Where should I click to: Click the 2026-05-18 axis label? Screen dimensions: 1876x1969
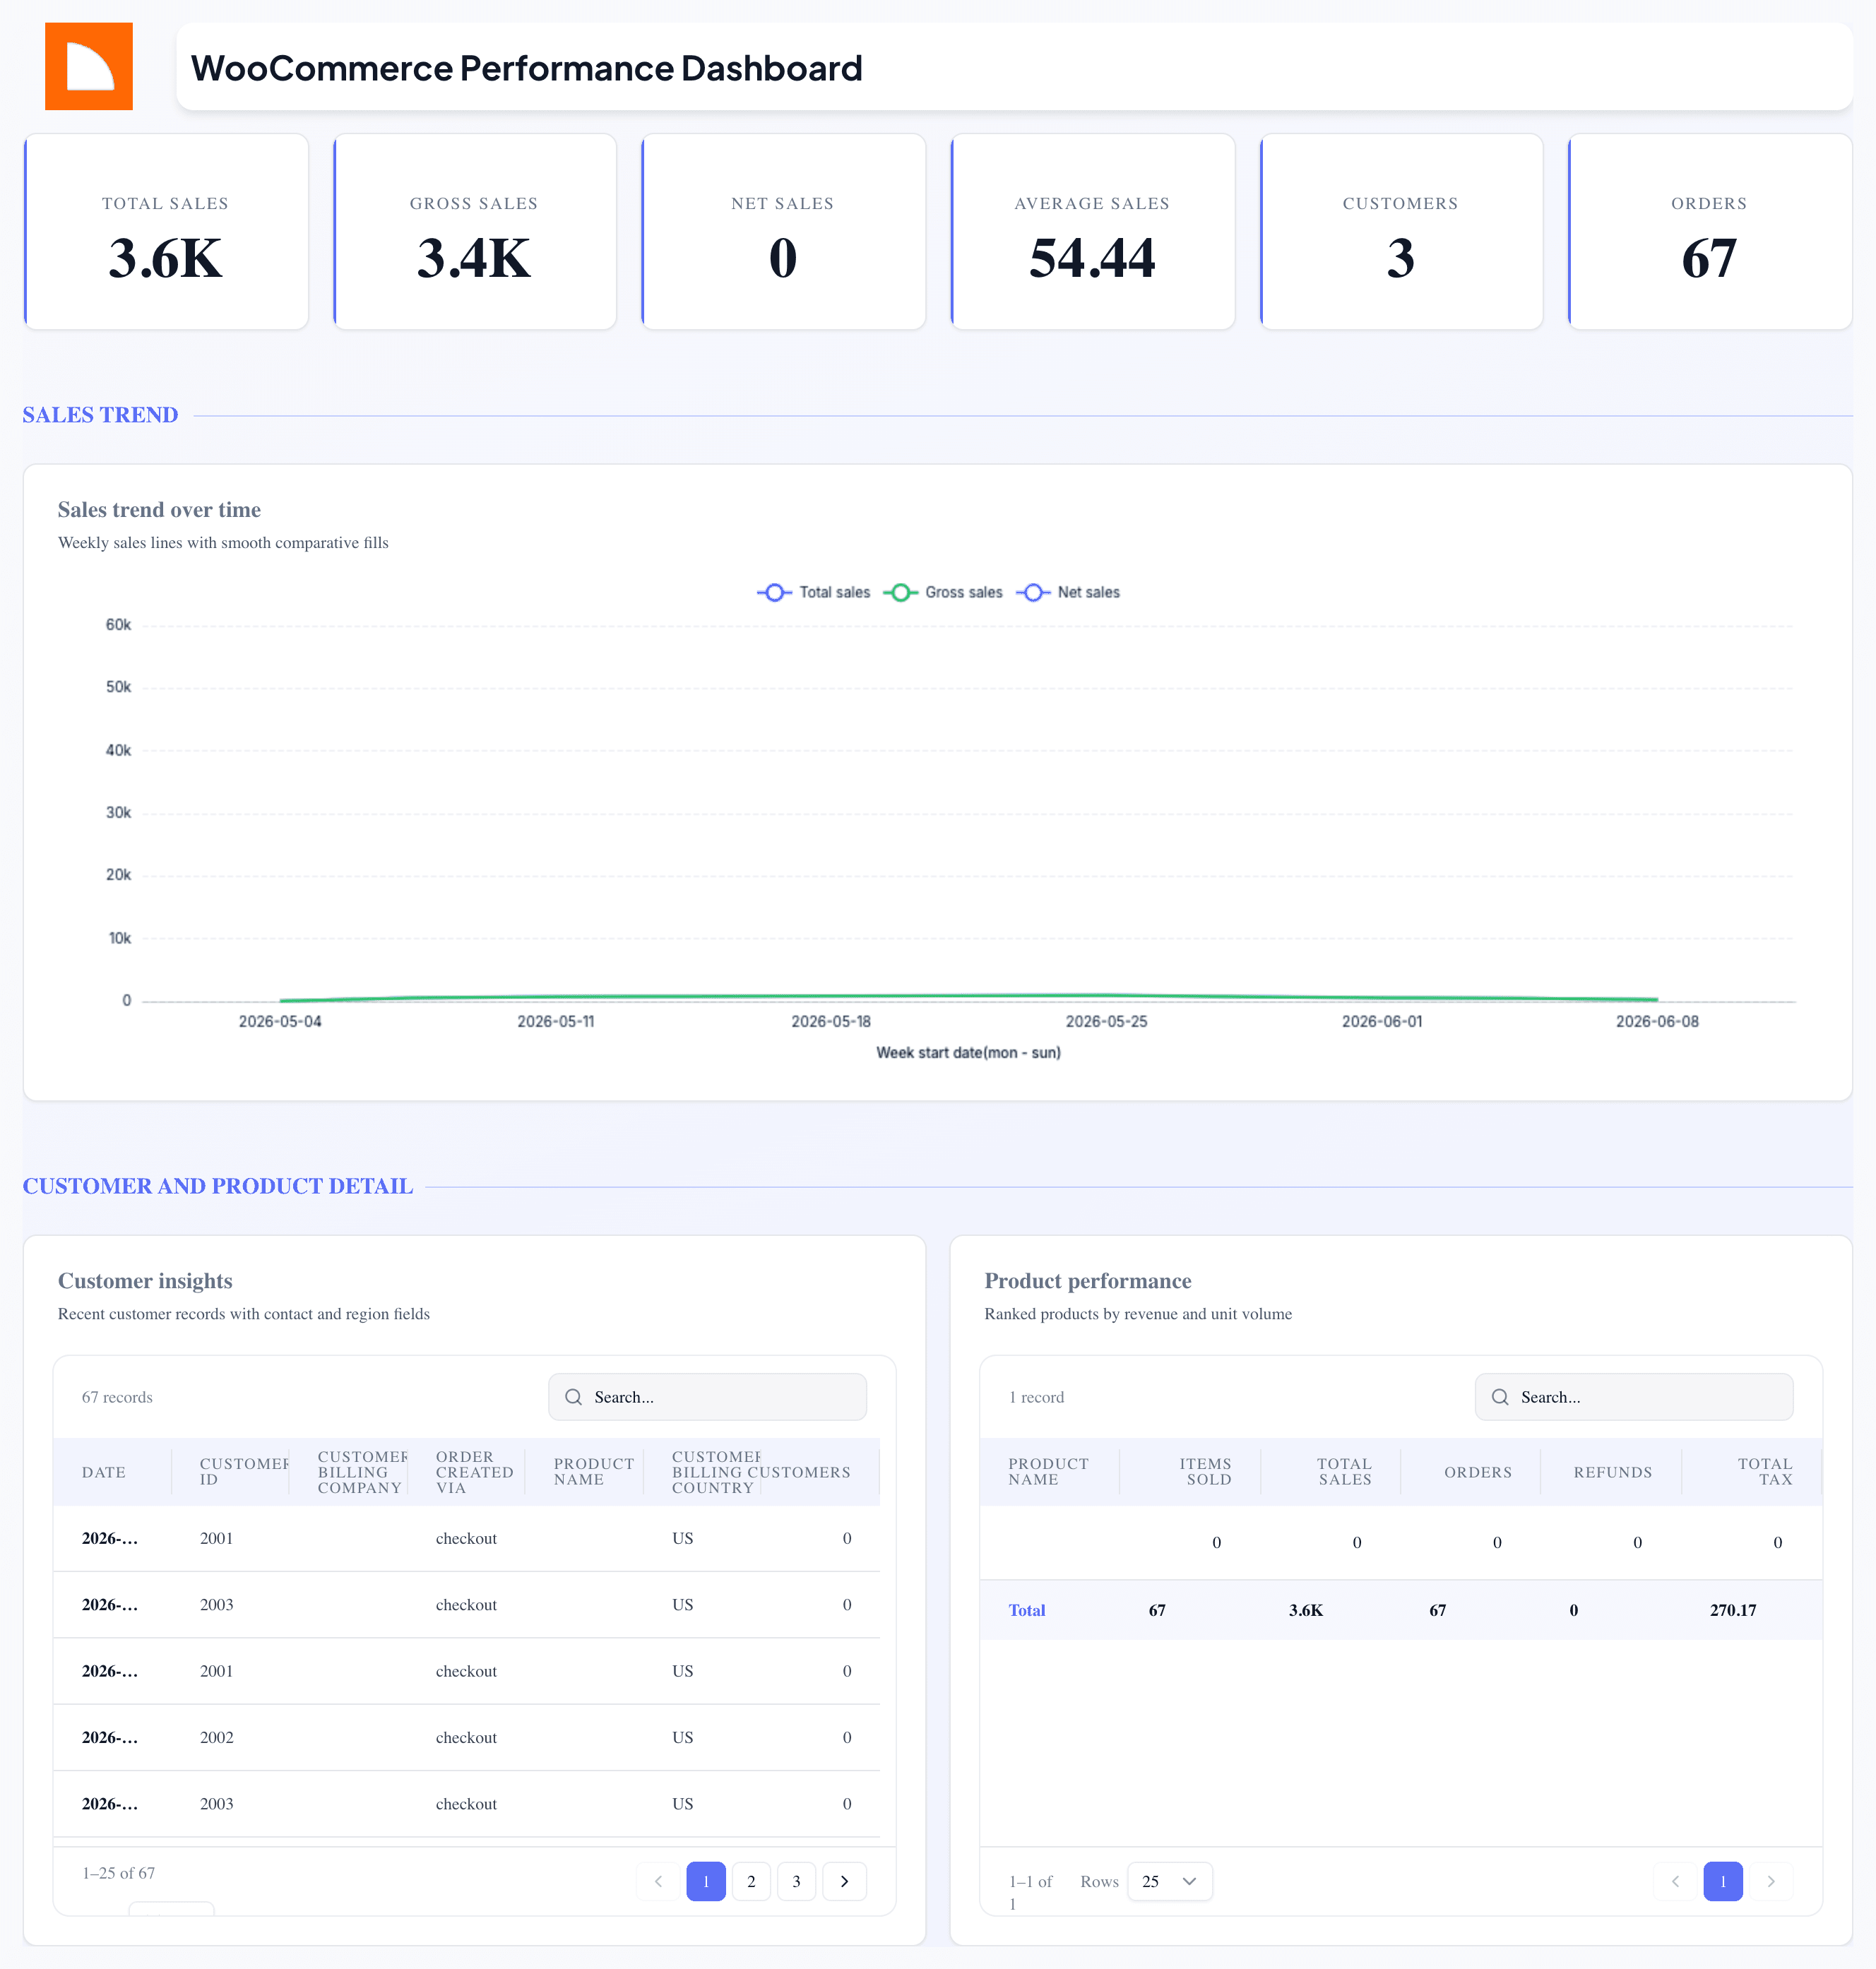831,1021
